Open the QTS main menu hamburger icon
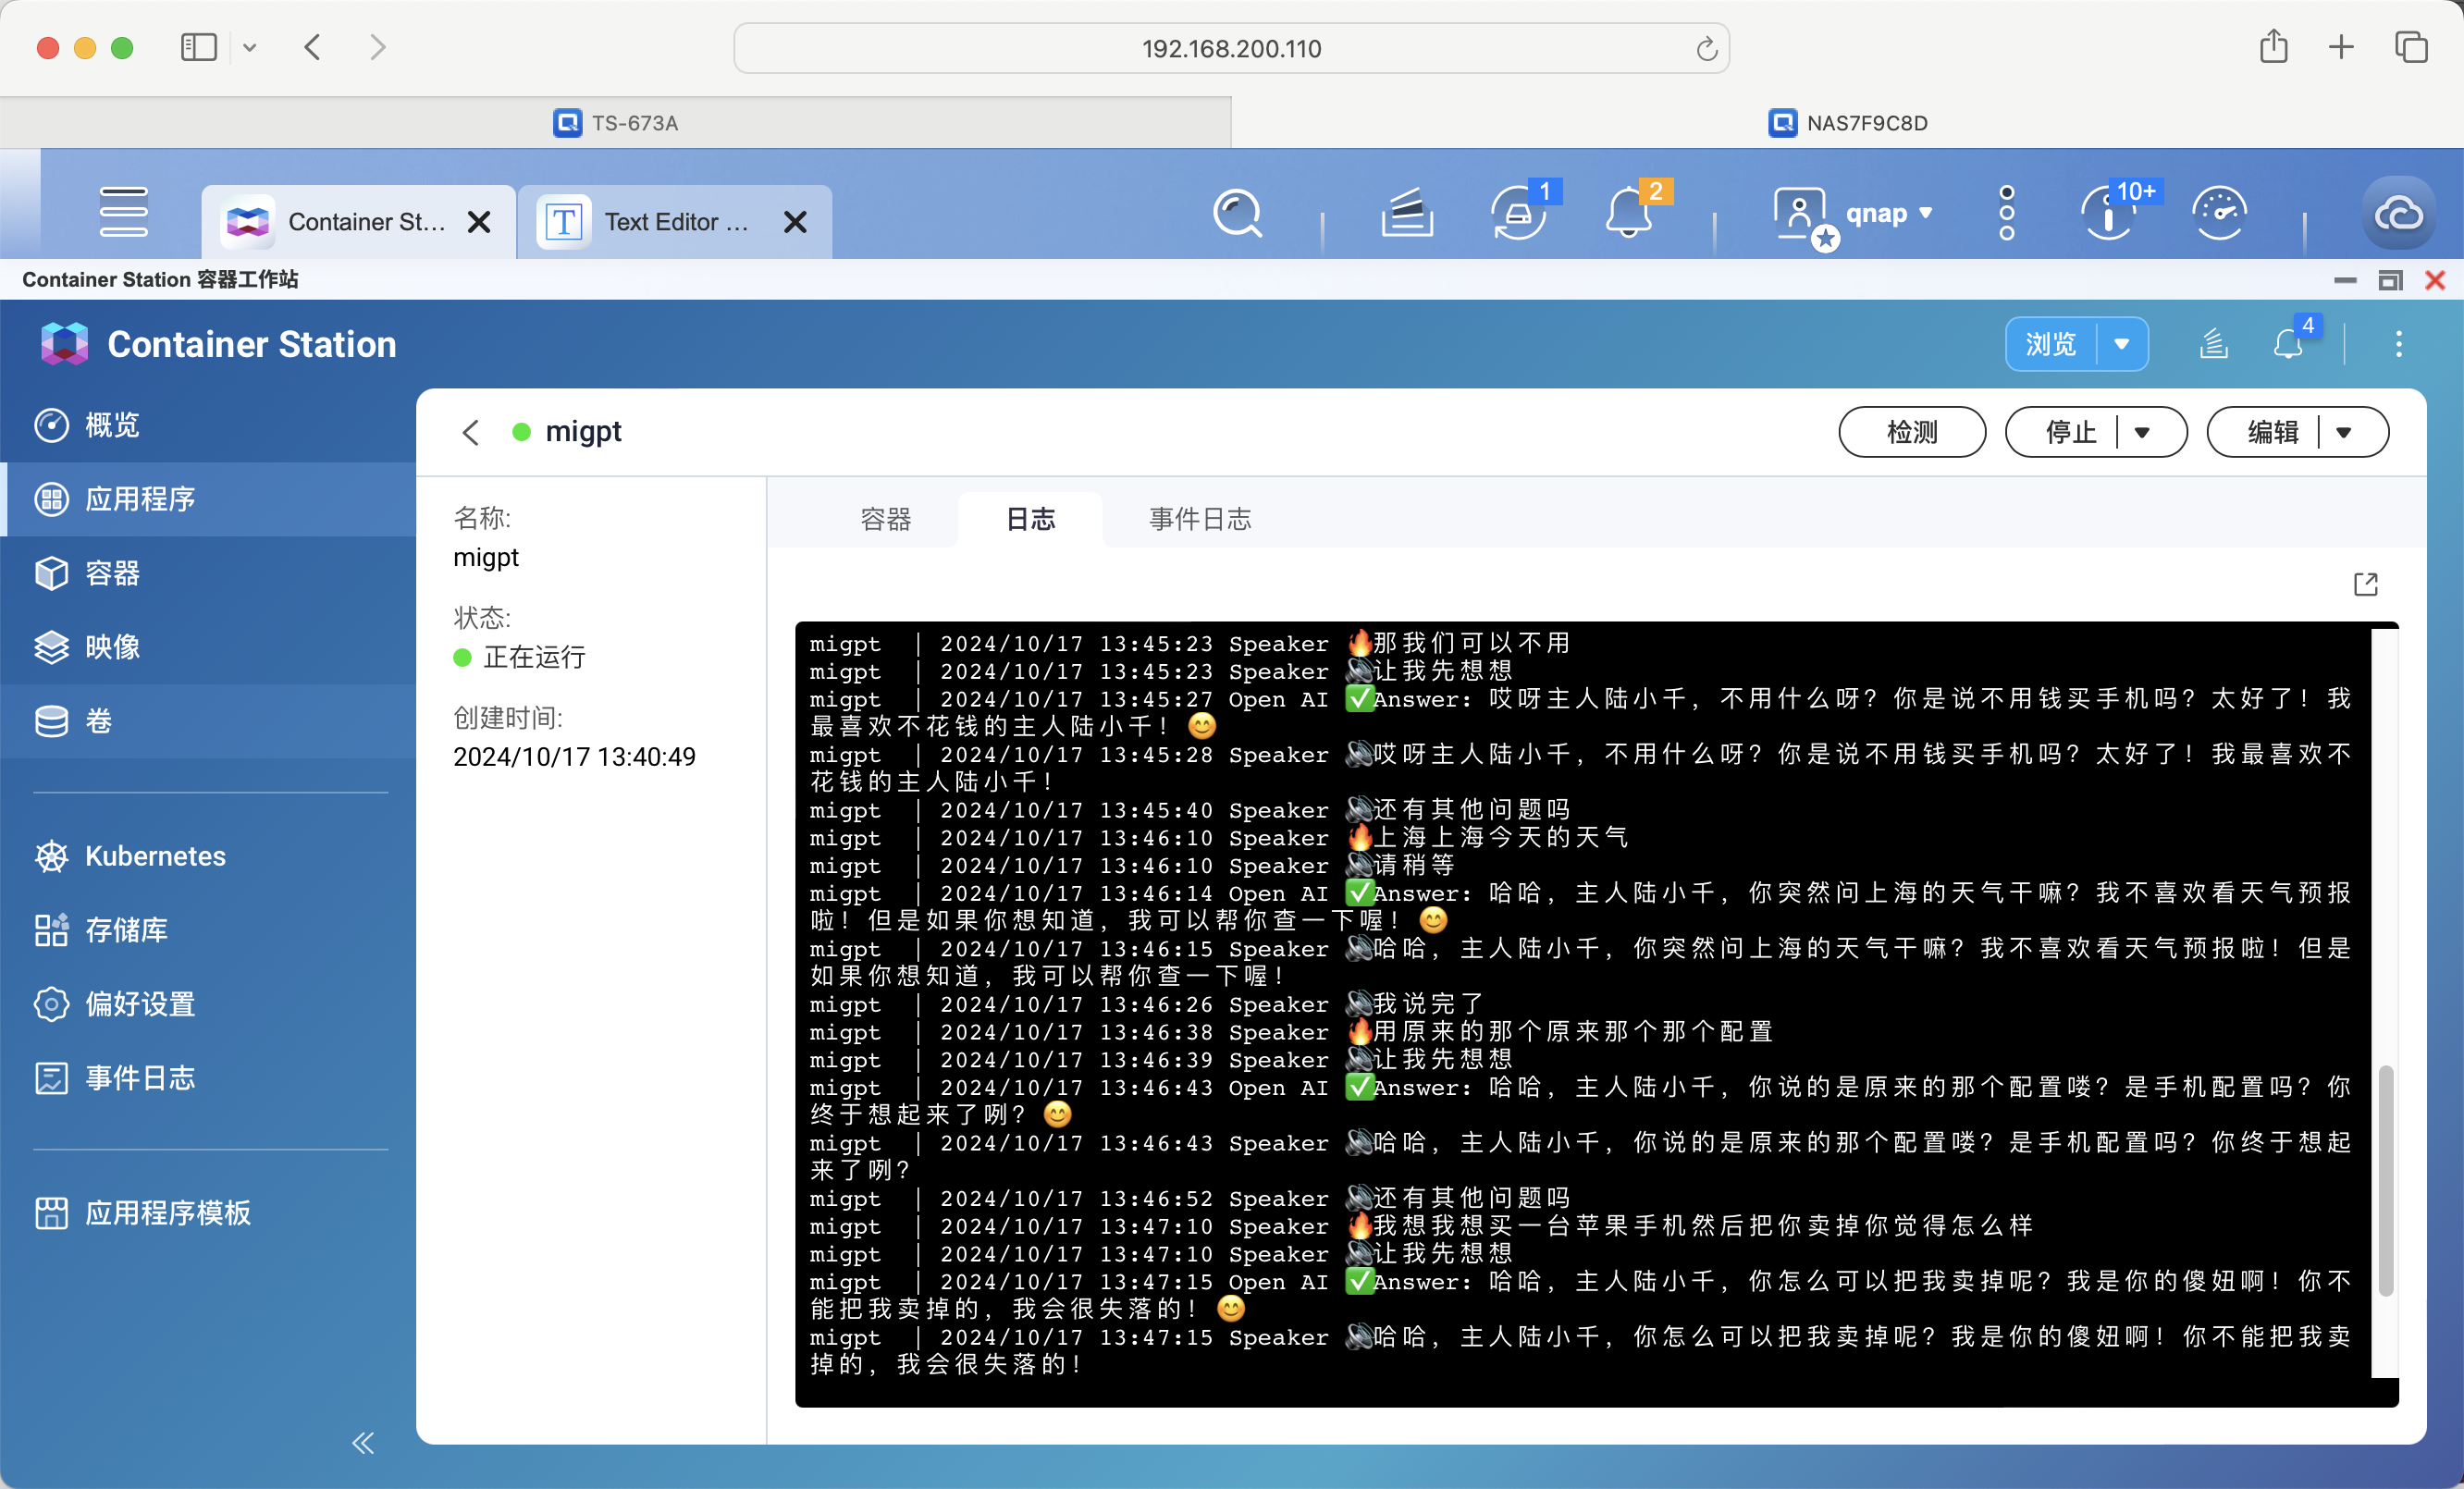This screenshot has width=2464, height=1489. [x=124, y=212]
